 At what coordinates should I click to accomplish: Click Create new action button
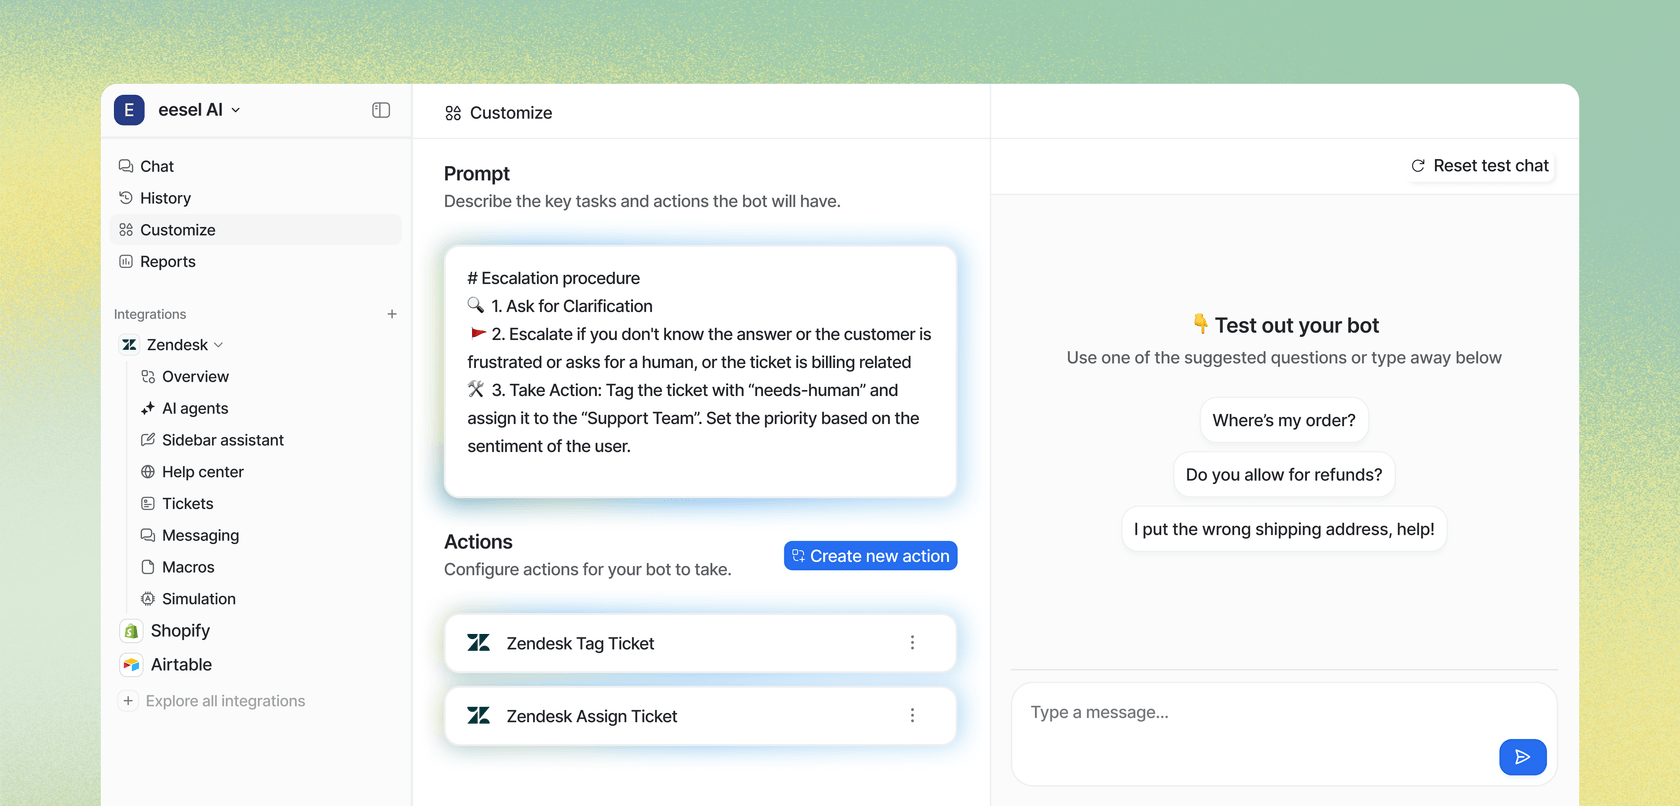(870, 556)
